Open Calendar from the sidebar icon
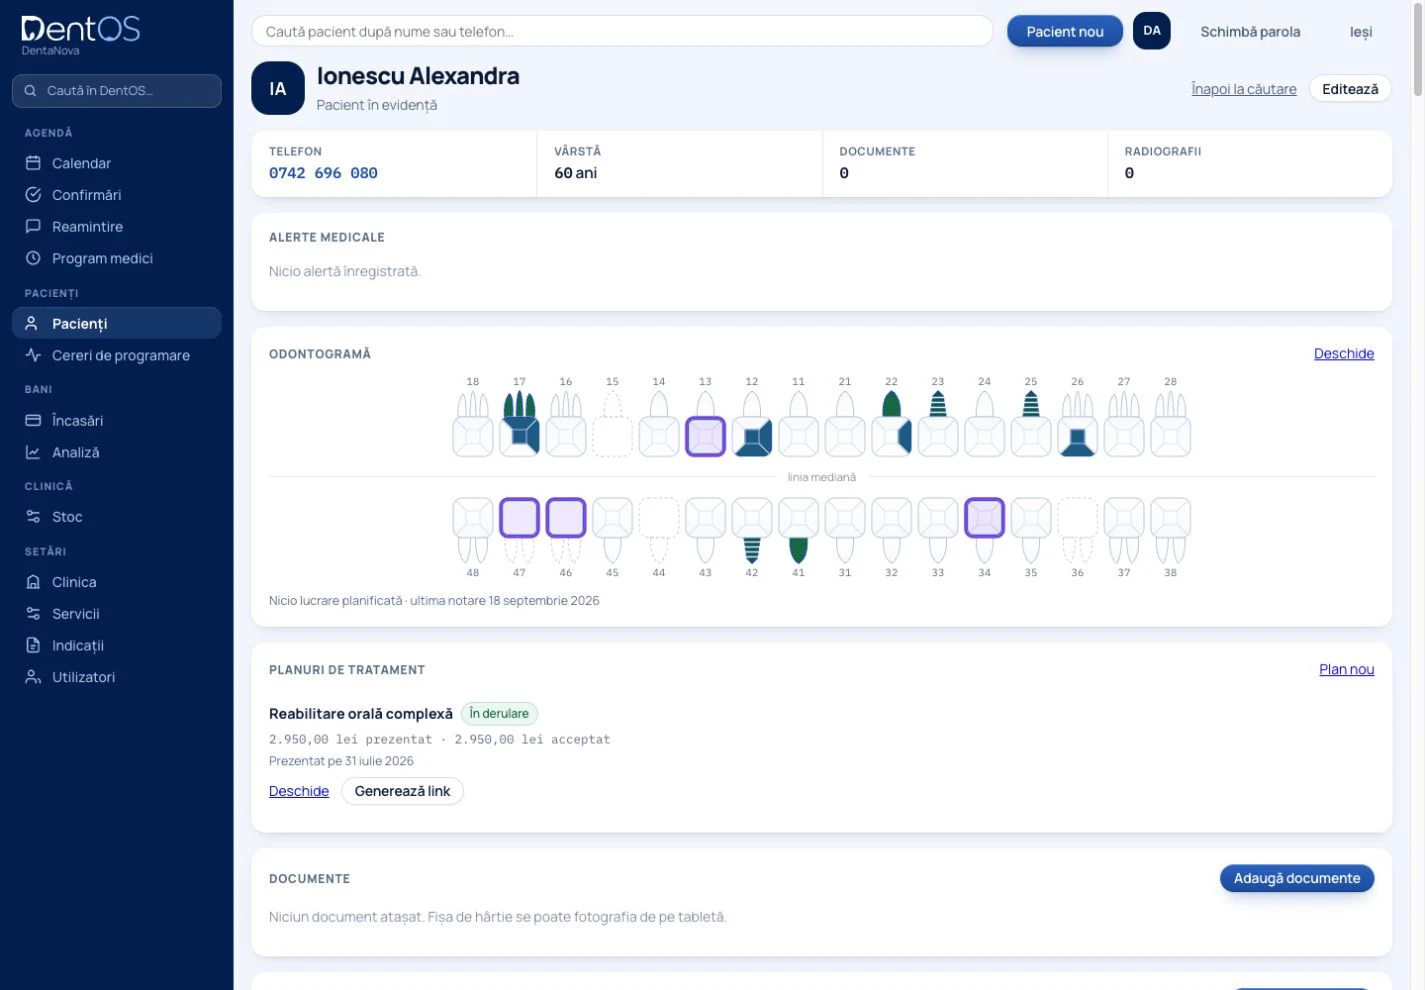Viewport: 1425px width, 990px height. pos(33,163)
